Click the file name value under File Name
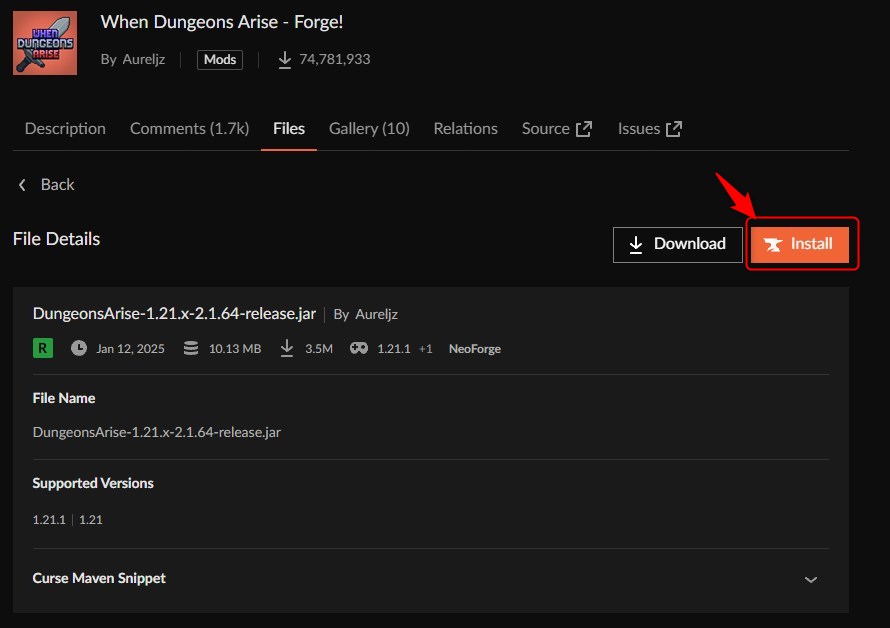The width and height of the screenshot is (890, 628). (157, 432)
